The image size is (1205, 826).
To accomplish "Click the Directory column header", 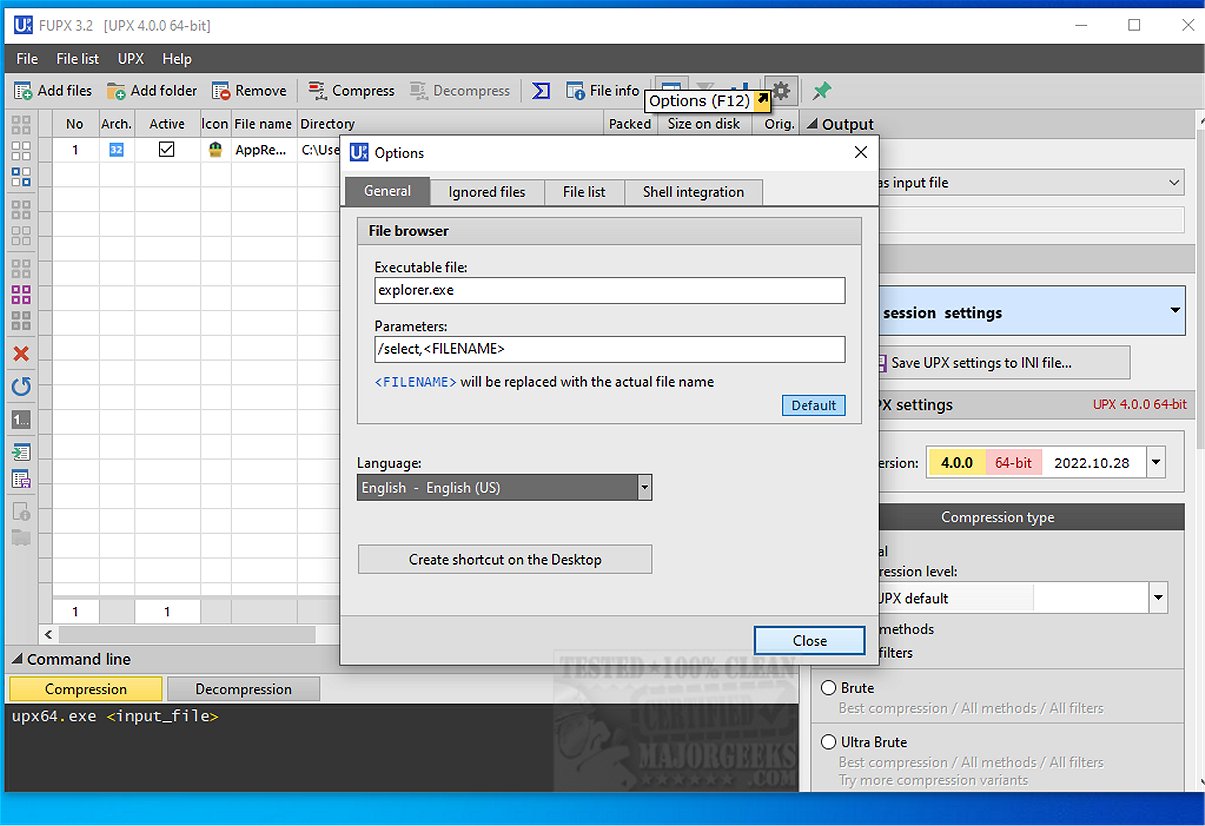I will (450, 124).
